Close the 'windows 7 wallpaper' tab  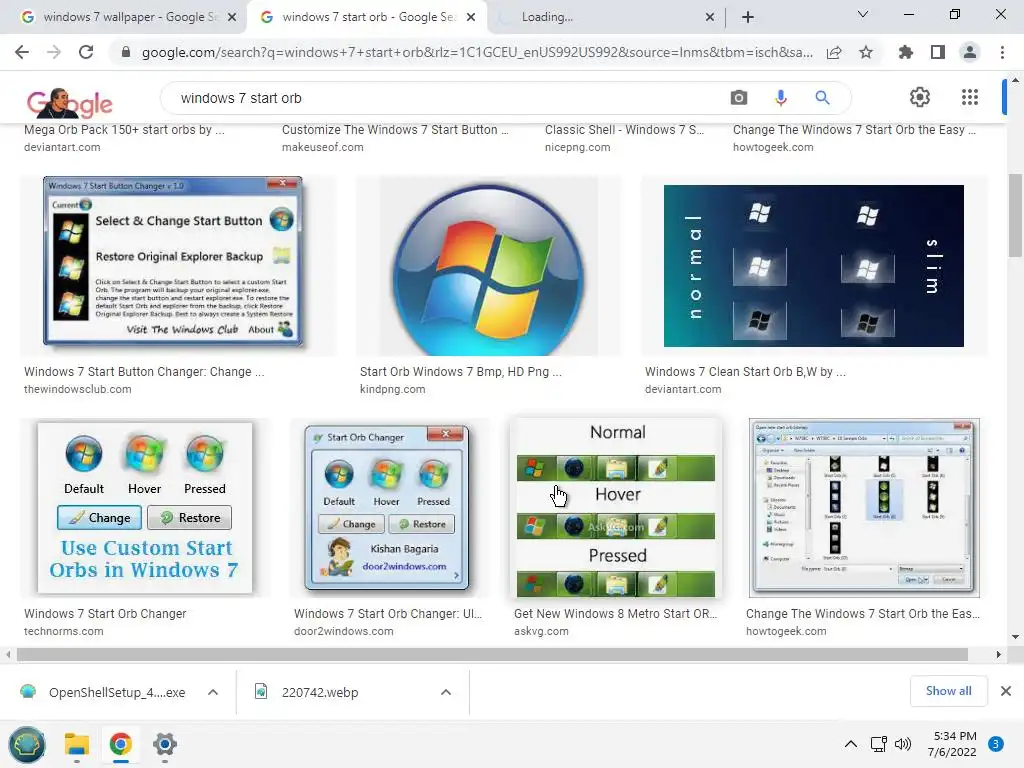pos(231,17)
